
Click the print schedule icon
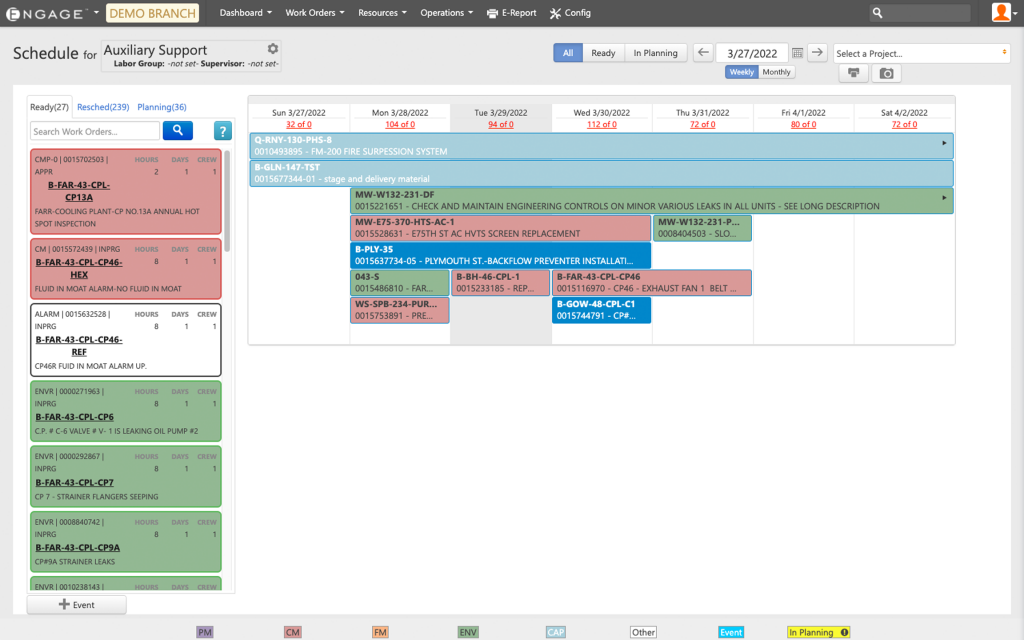click(852, 74)
